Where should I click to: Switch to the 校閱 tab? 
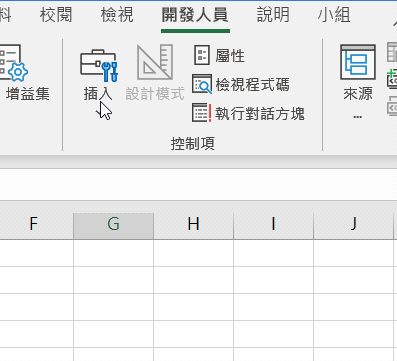[56, 15]
